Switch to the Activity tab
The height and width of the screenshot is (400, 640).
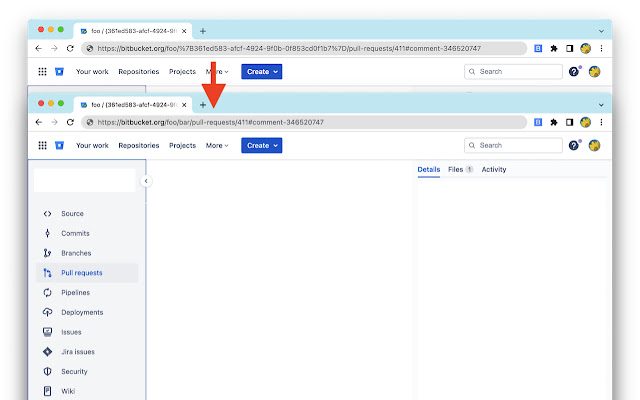click(493, 169)
